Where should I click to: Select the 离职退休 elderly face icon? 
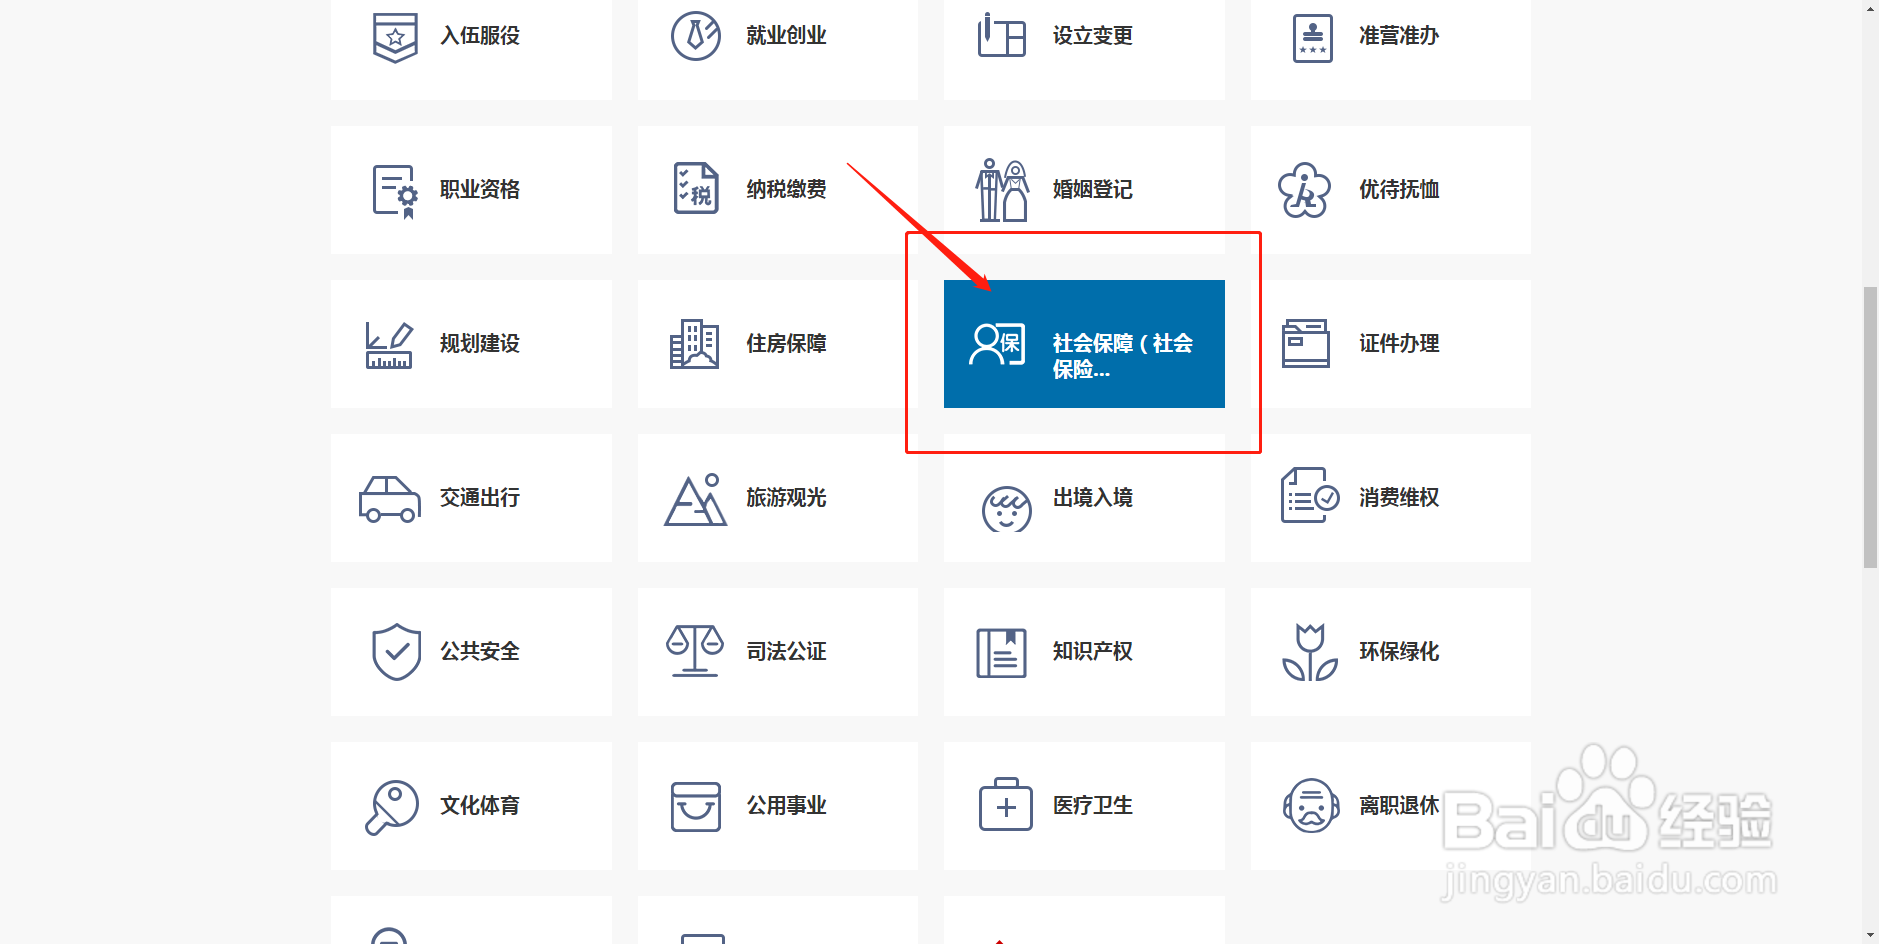point(1310,805)
